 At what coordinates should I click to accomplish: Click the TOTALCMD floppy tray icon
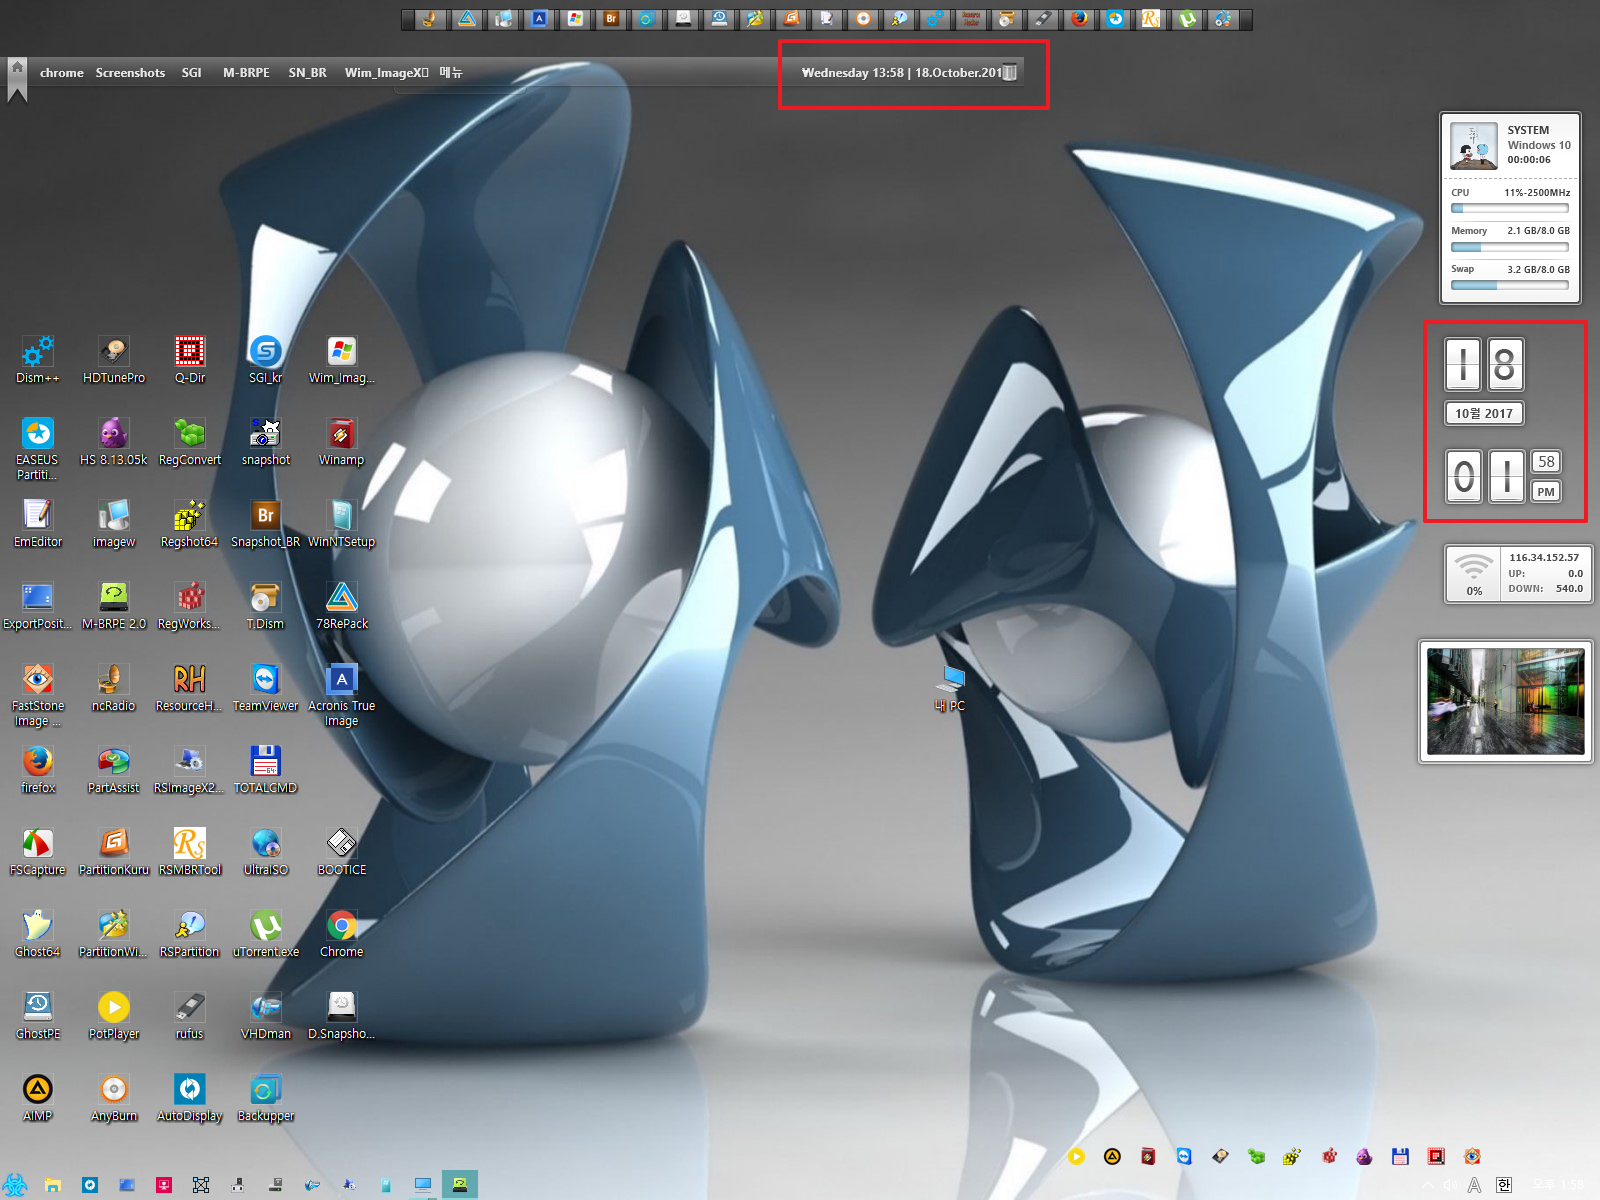tap(1400, 1157)
